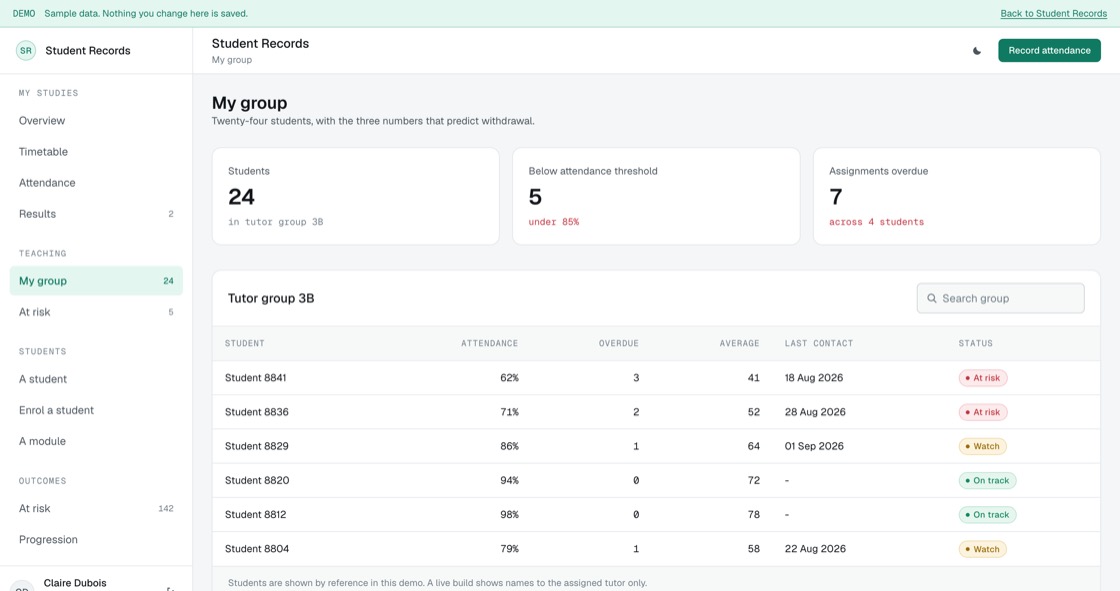Viewport: 1120px width, 591px height.
Task: Click the Watch badge for Student 8829
Action: pyautogui.click(x=982, y=447)
